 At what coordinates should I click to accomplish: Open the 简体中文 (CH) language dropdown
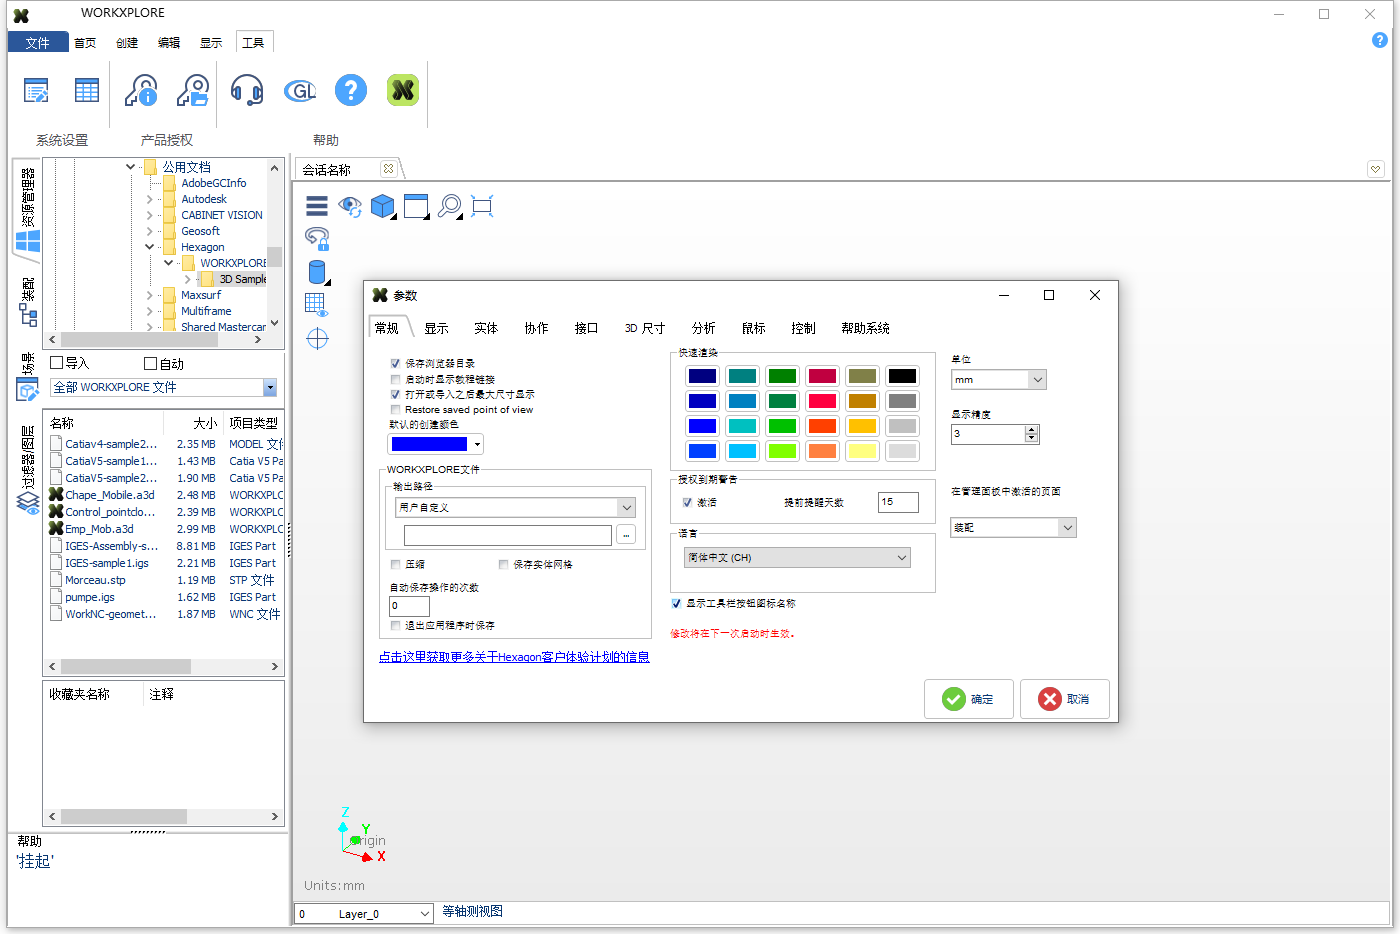tap(797, 558)
